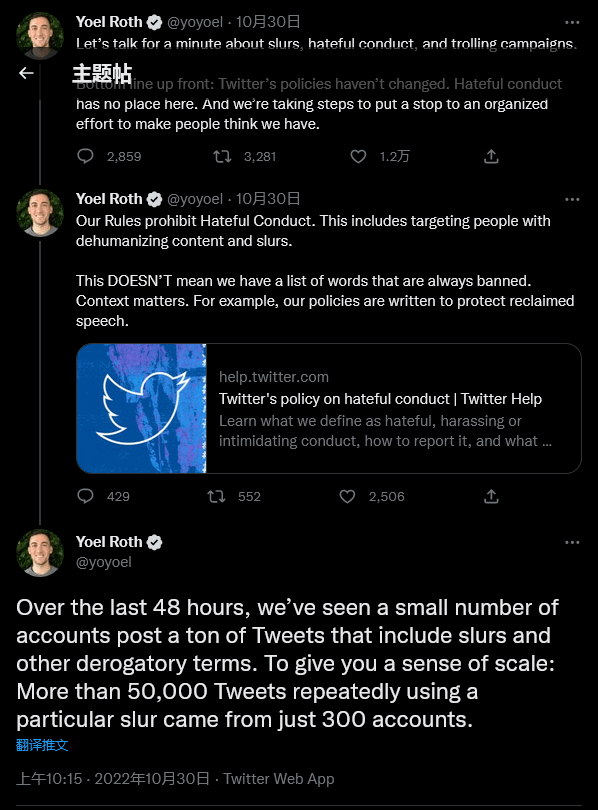Viewport: 598px width, 810px height.
Task: Share the Hateful Conduct rules tweet
Action: point(491,496)
